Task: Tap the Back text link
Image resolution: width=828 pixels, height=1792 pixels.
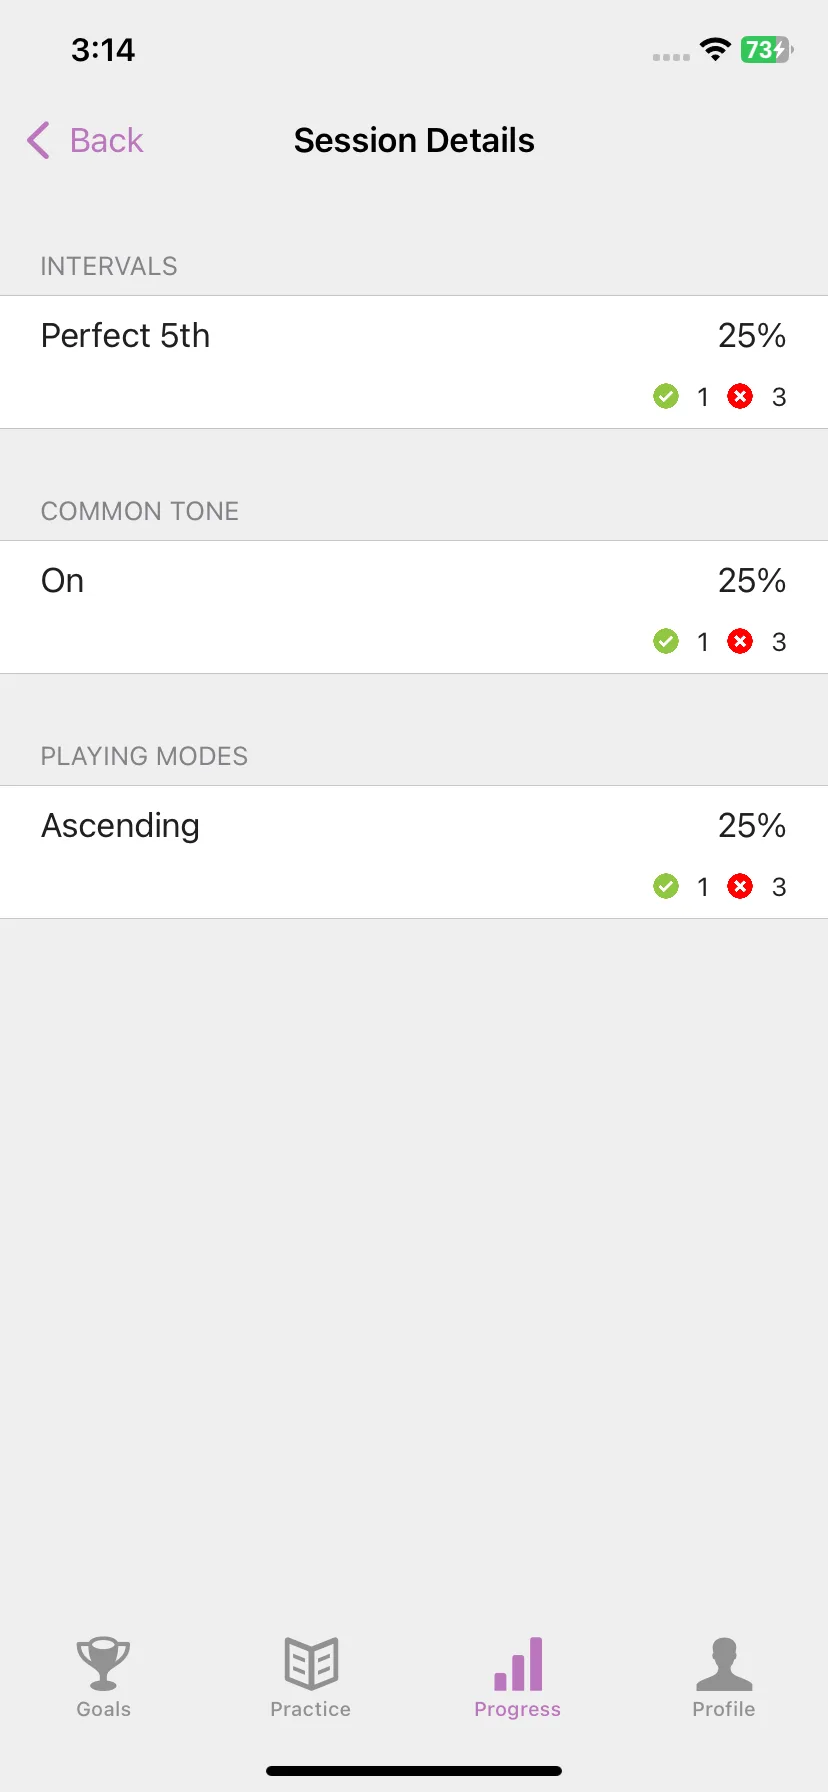Action: (106, 141)
